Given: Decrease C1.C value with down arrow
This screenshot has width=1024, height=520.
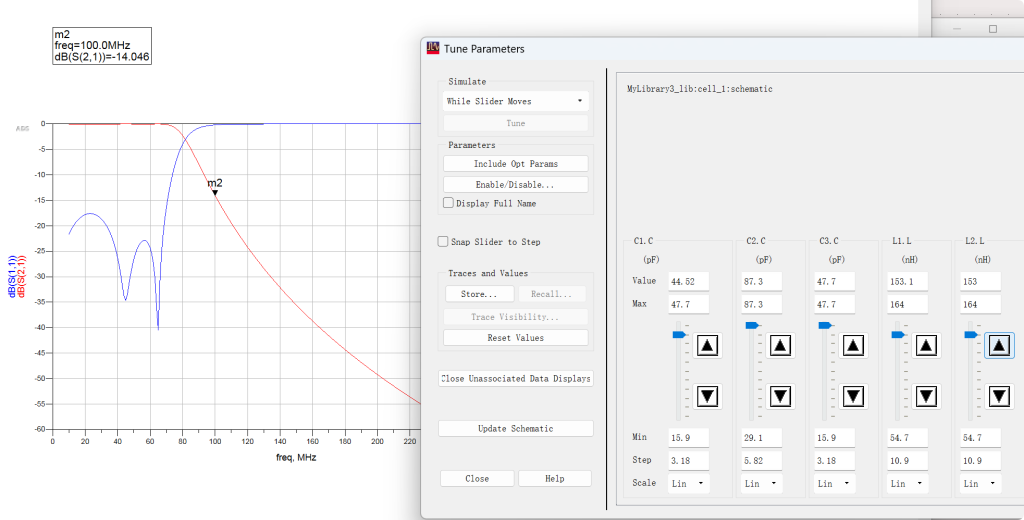Looking at the screenshot, I should (707, 396).
